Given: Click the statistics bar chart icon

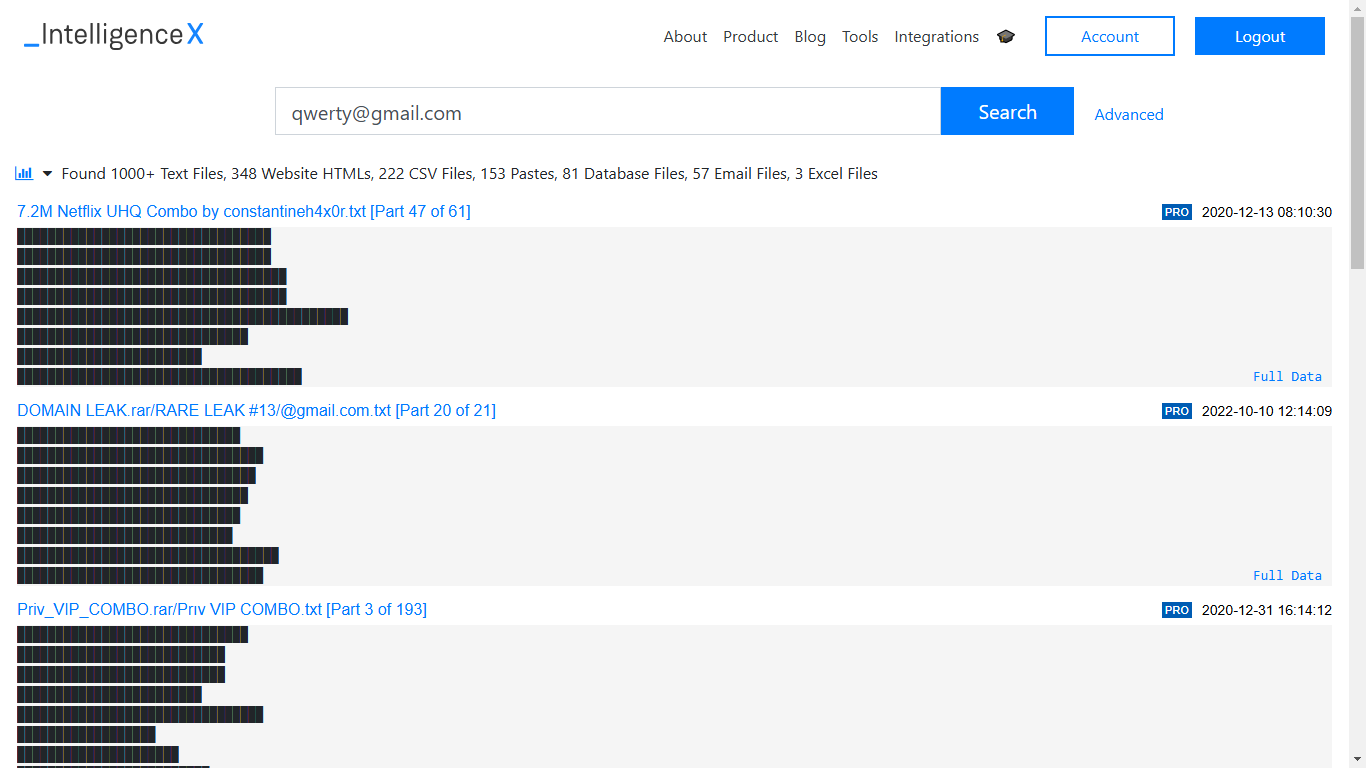Looking at the screenshot, I should (24, 173).
